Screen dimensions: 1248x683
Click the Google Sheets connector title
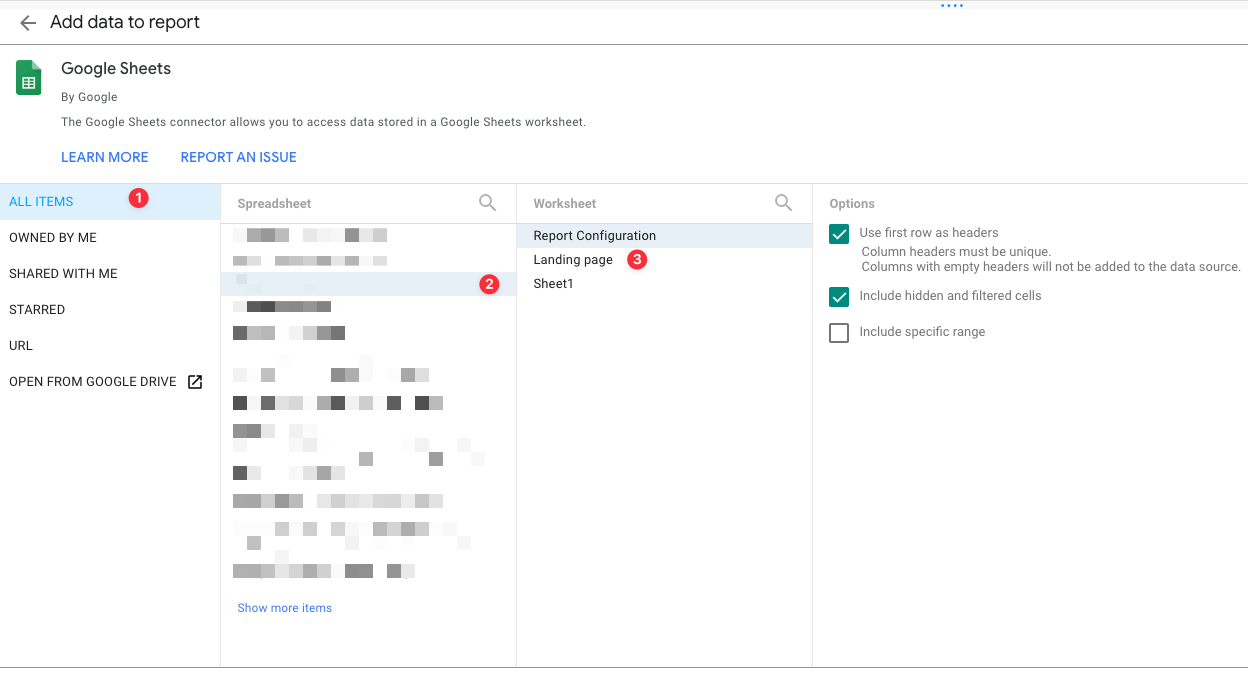(x=116, y=69)
